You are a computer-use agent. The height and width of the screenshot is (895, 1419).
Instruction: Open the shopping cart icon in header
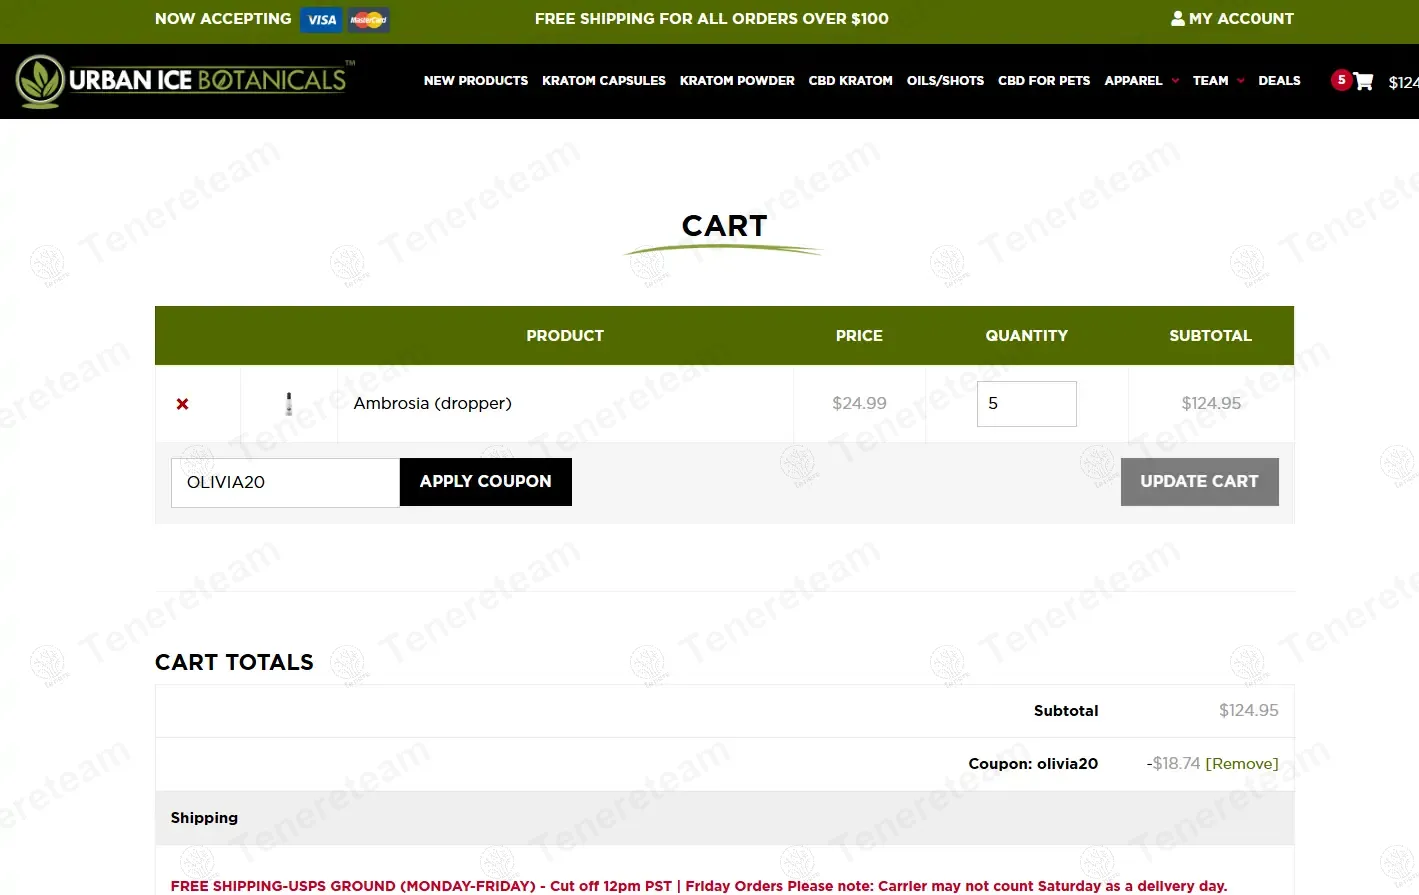[x=1363, y=82]
